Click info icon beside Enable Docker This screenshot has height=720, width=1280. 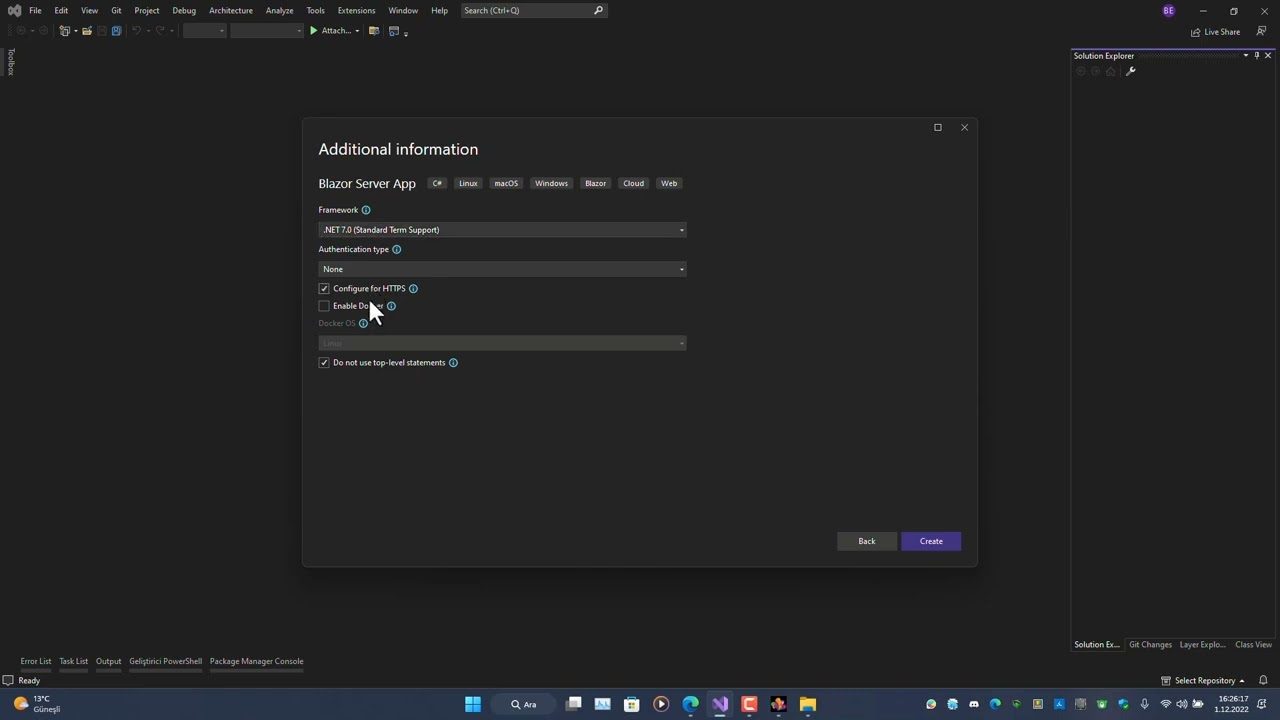coord(391,306)
